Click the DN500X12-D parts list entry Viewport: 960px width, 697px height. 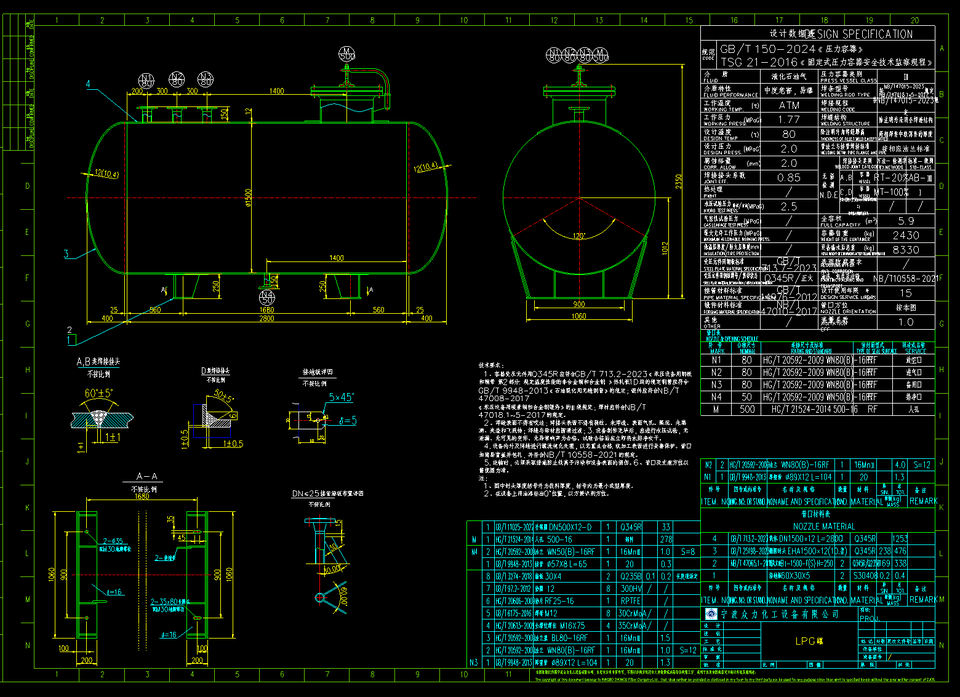[571, 527]
